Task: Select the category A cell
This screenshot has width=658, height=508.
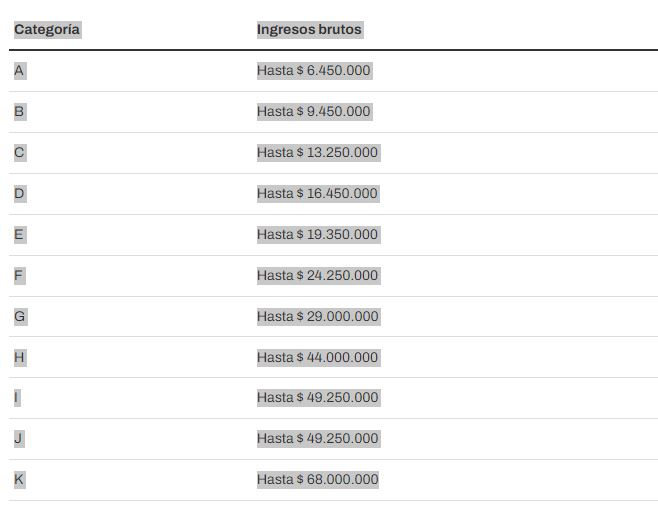Action: (x=19, y=71)
